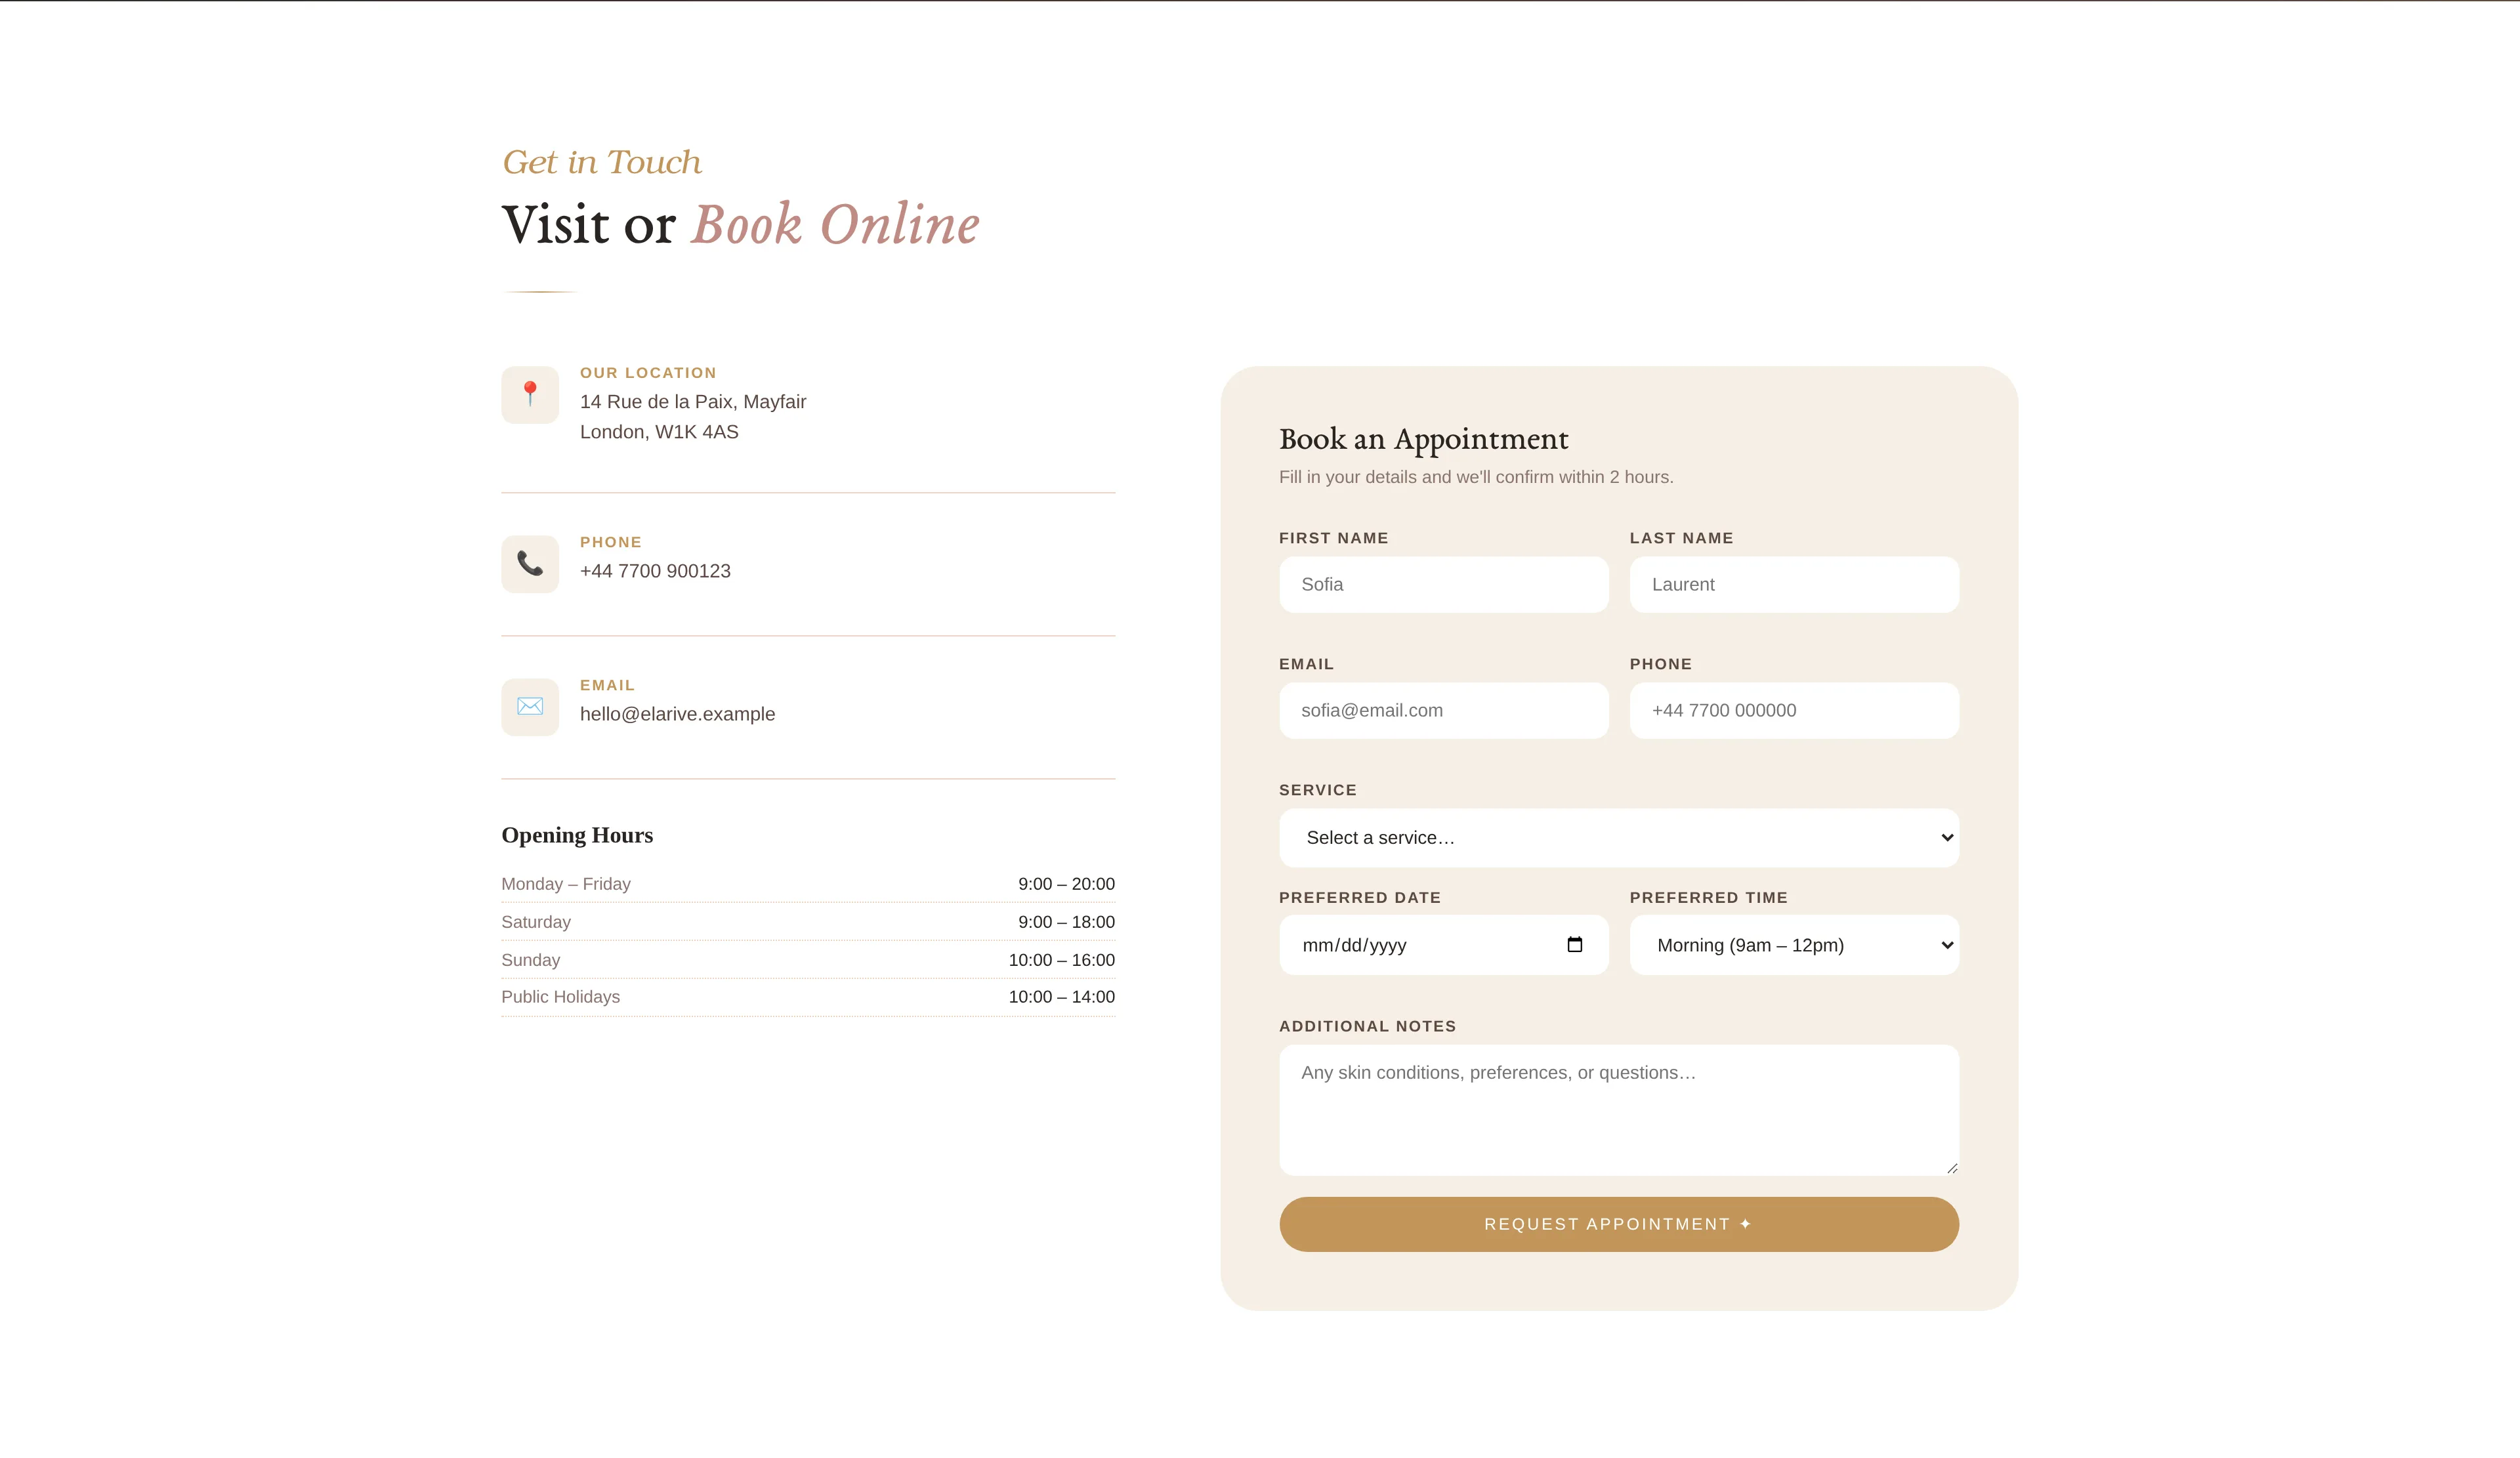This screenshot has height=1458, width=2520.
Task: Click the Saturday row label
Action: [x=536, y=922]
